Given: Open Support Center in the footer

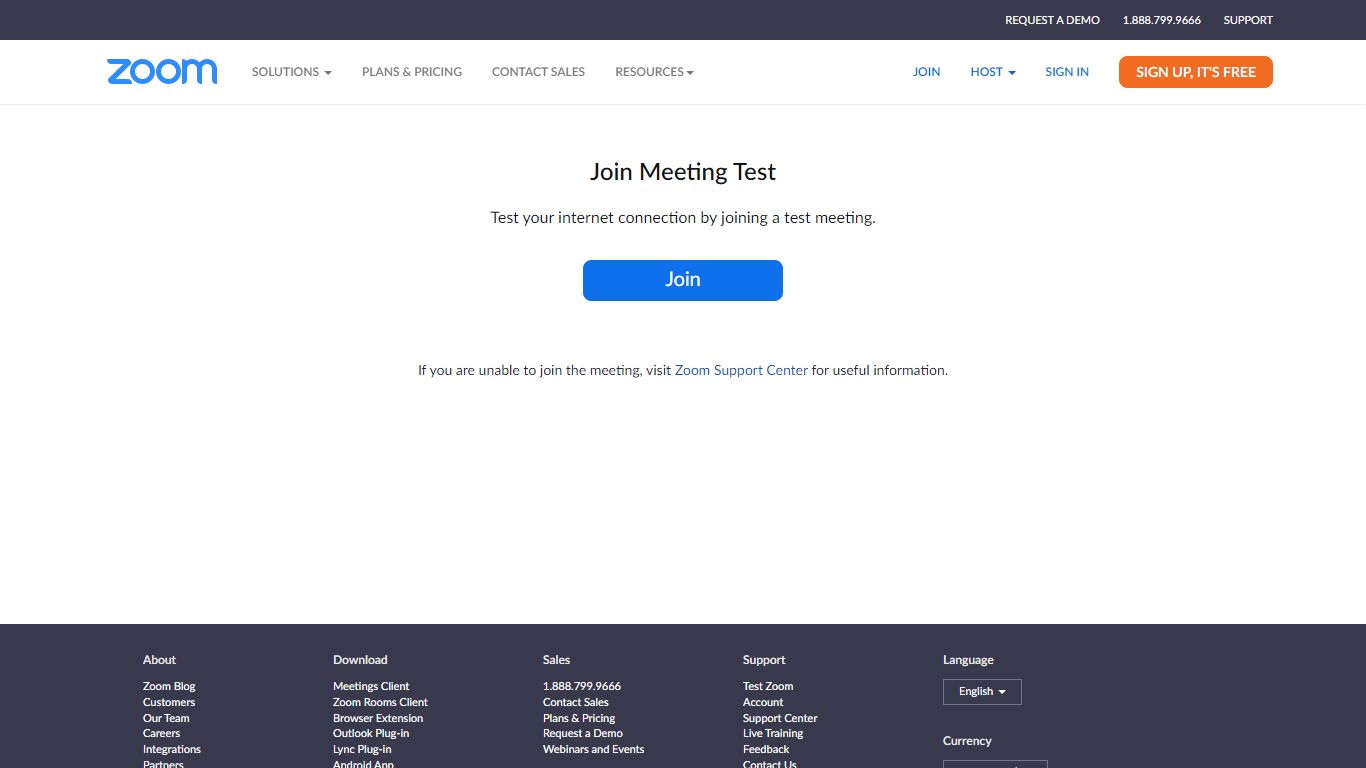Looking at the screenshot, I should (x=780, y=718).
